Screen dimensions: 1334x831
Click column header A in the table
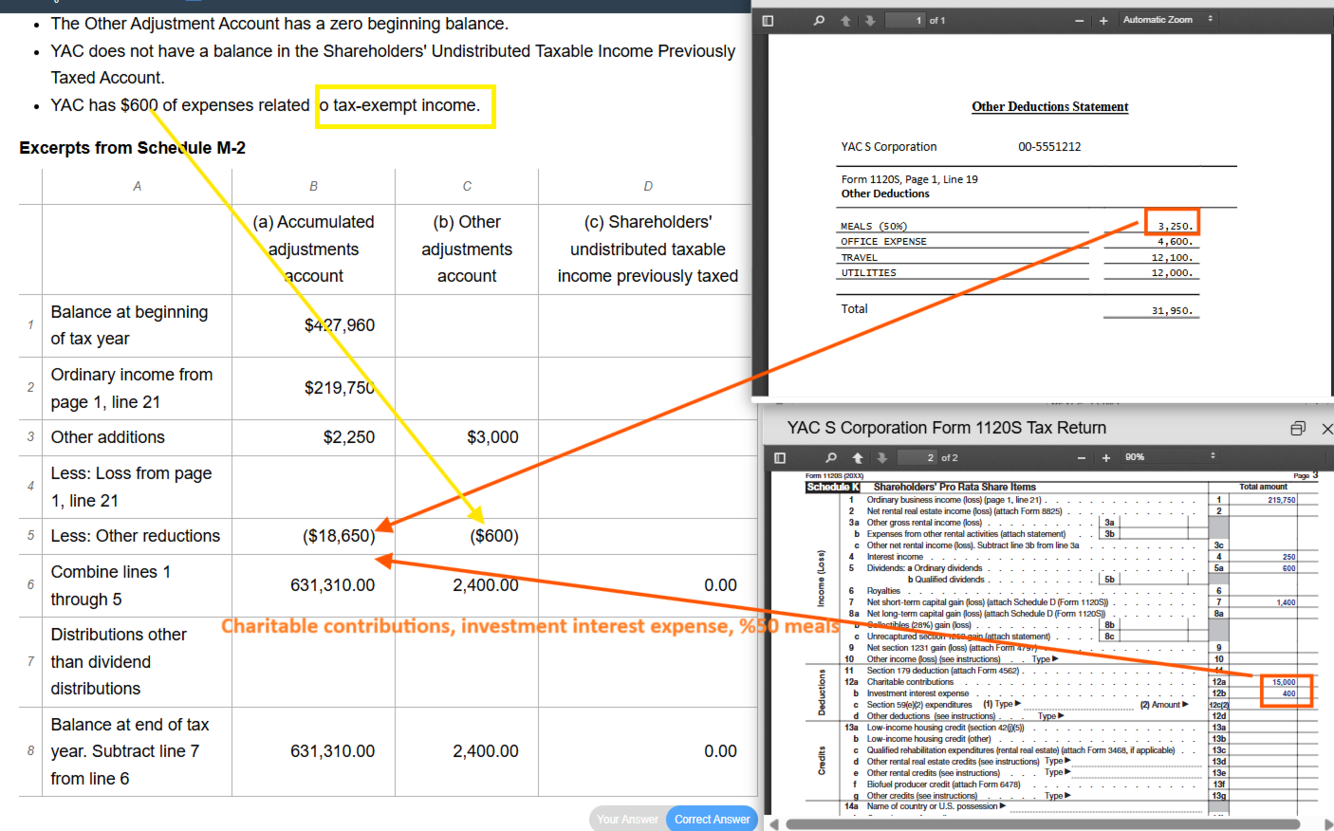(137, 186)
